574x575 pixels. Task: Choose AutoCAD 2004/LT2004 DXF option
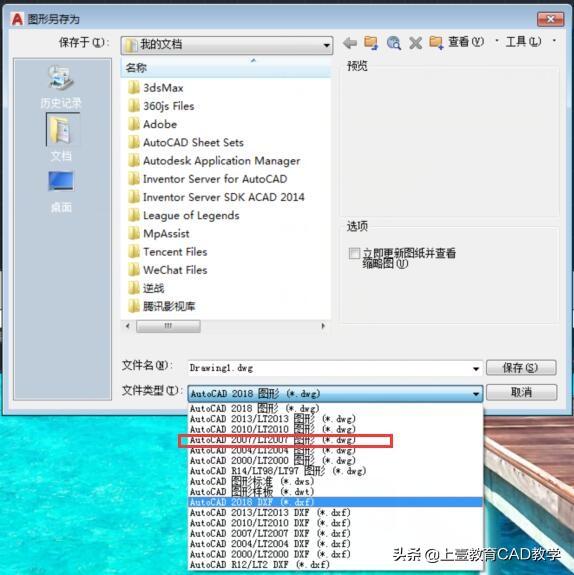point(335,543)
